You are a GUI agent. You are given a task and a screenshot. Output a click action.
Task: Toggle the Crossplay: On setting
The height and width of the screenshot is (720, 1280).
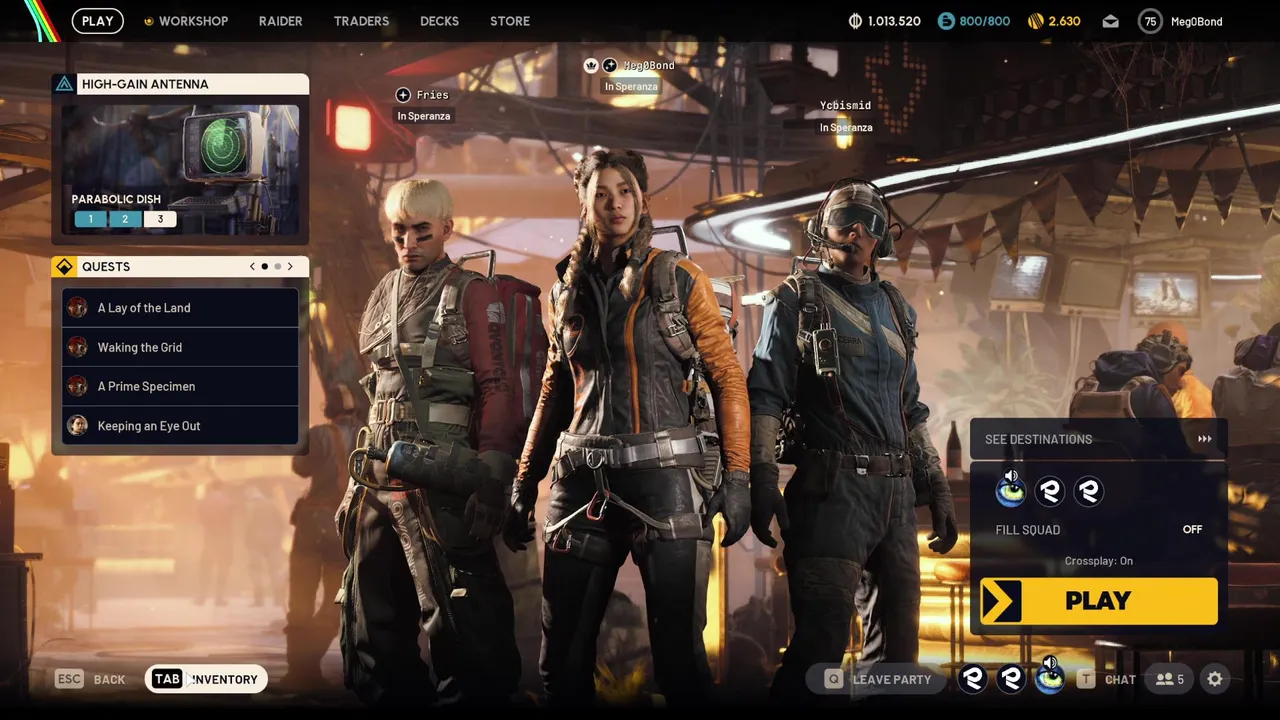1098,561
